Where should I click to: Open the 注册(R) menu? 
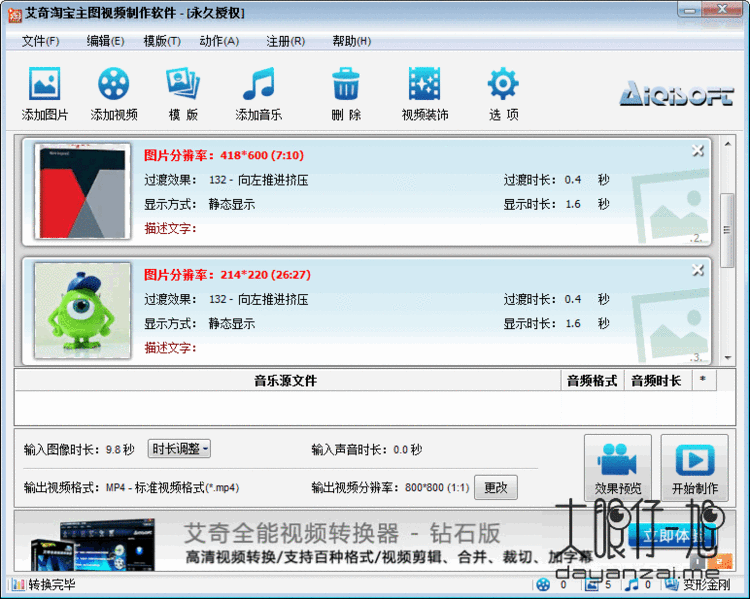point(286,41)
